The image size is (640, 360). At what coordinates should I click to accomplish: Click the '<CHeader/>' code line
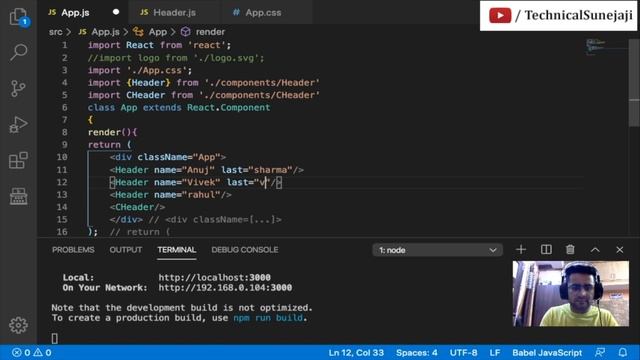(137, 207)
